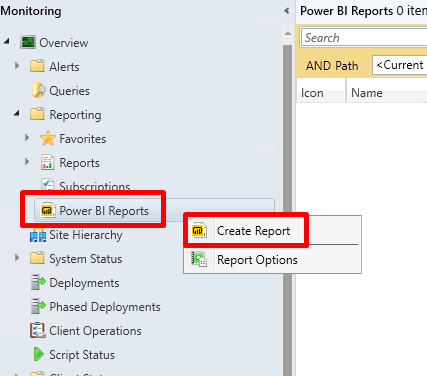Expand the Favorites tree node

pyautogui.click(x=27, y=138)
